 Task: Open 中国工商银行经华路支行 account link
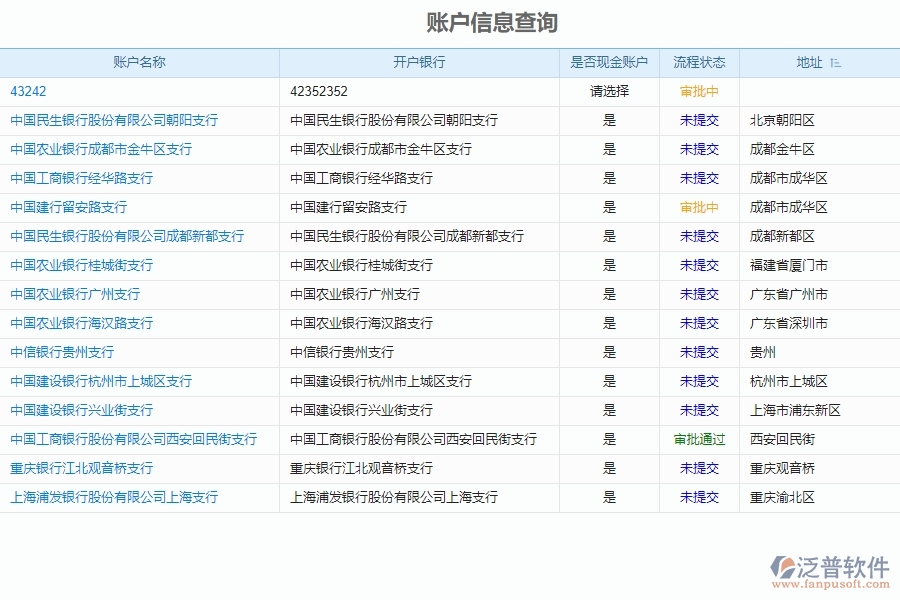[82, 178]
